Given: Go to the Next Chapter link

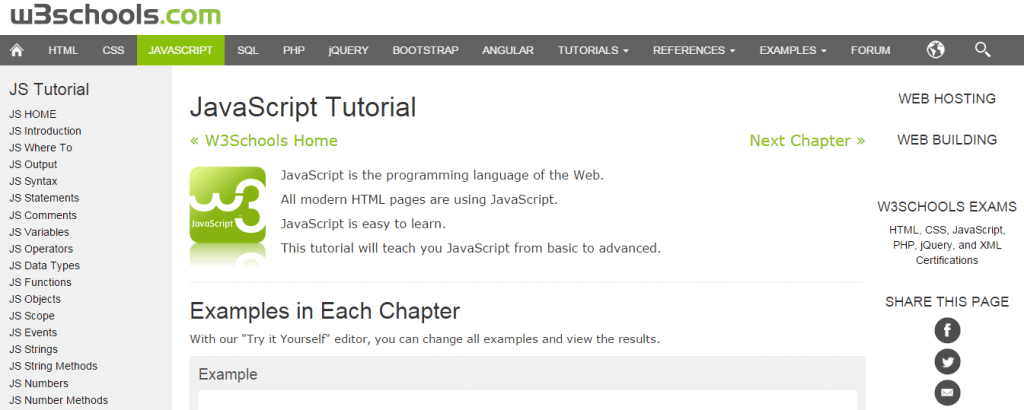Looking at the screenshot, I should (807, 140).
